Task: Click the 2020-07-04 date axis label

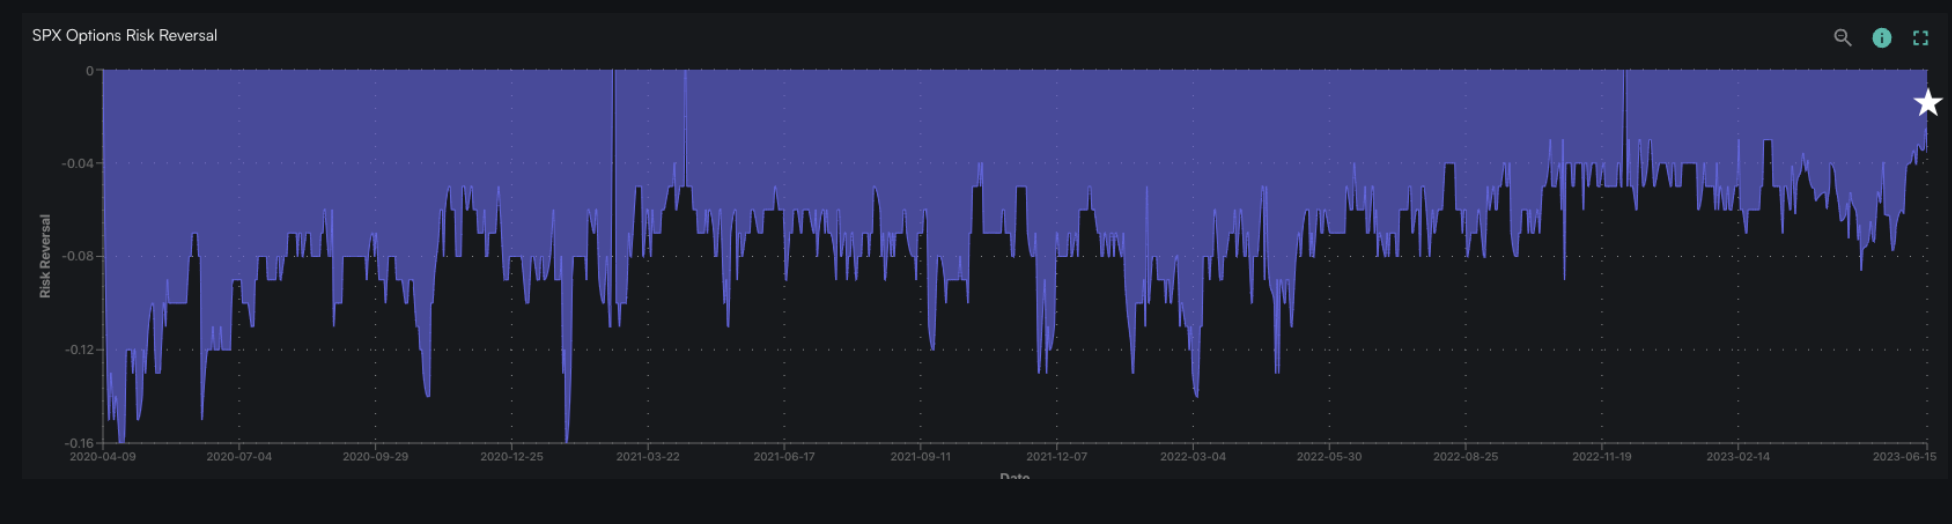Action: tap(239, 456)
